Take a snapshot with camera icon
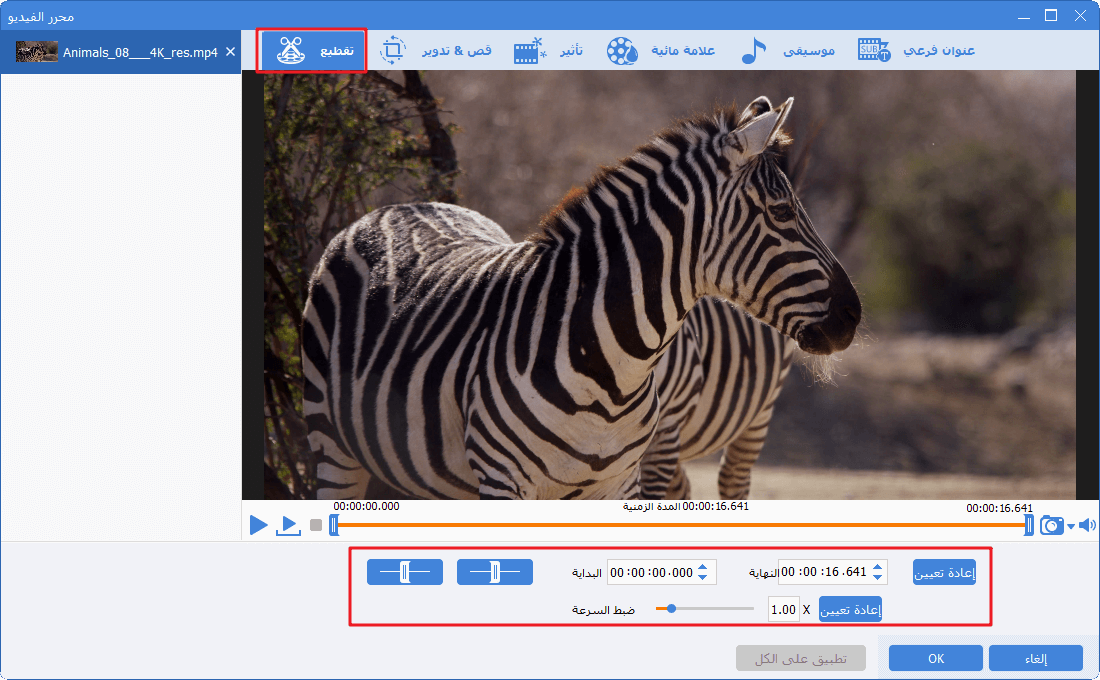This screenshot has height=680, width=1100. point(1051,525)
